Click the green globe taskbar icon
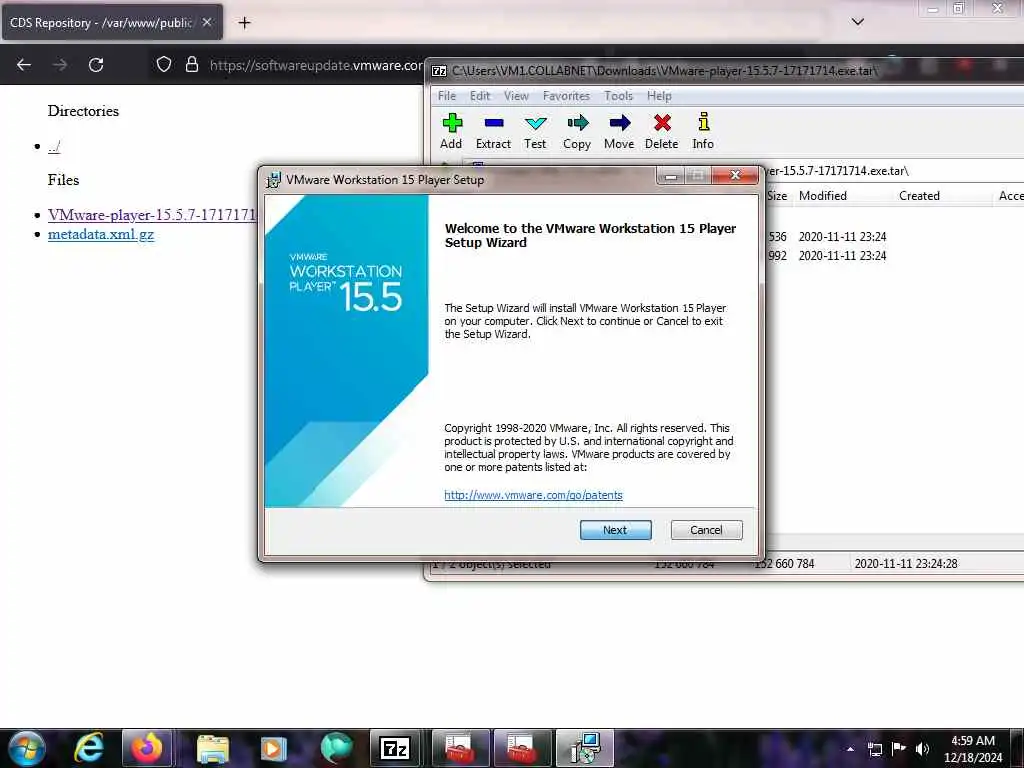The image size is (1024, 768). pos(336,748)
